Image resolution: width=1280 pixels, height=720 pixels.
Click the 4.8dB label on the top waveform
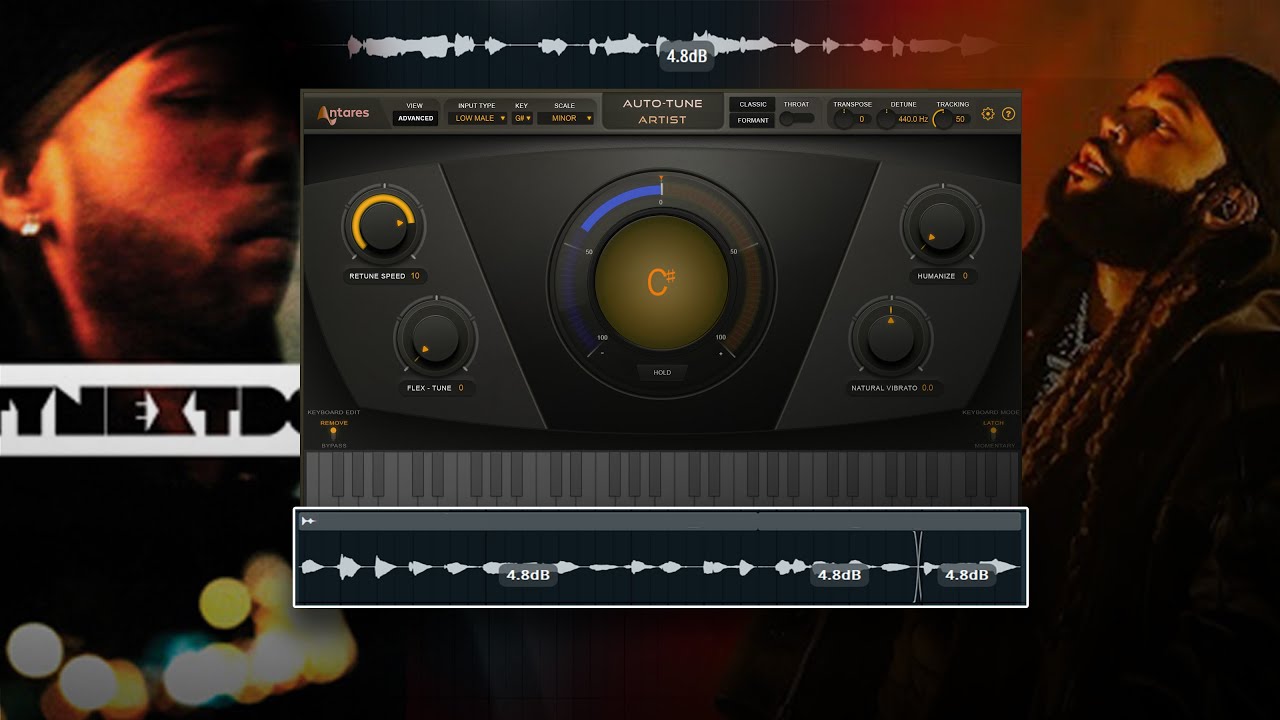pos(687,56)
